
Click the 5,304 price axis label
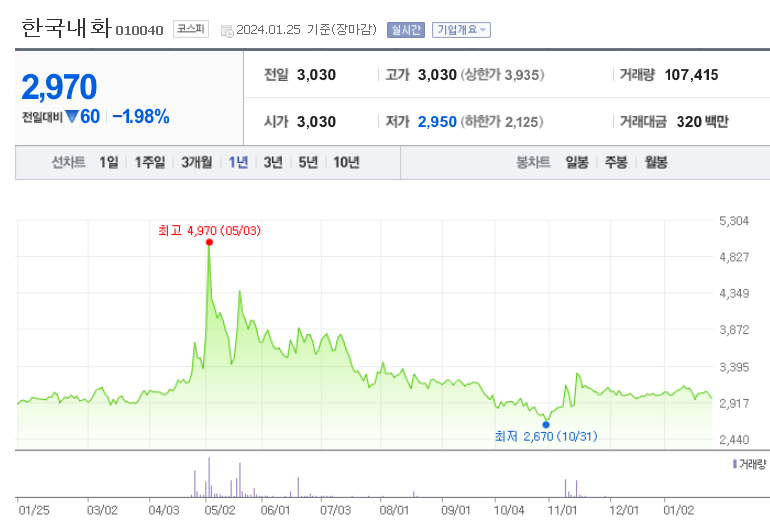[734, 221]
